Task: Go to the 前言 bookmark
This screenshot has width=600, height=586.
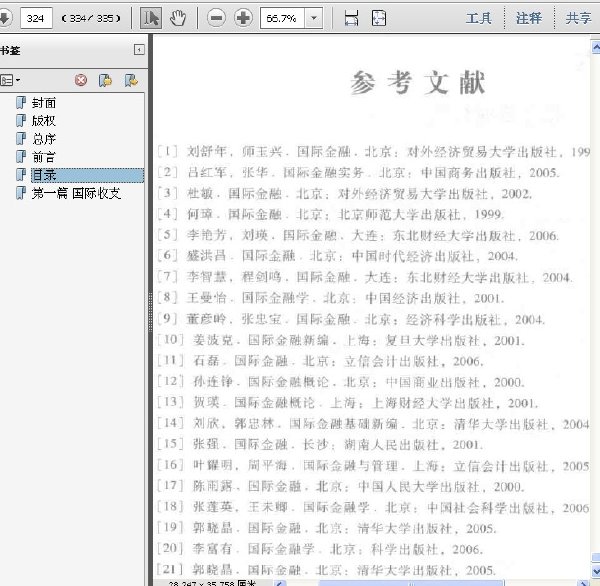Action: [44, 157]
